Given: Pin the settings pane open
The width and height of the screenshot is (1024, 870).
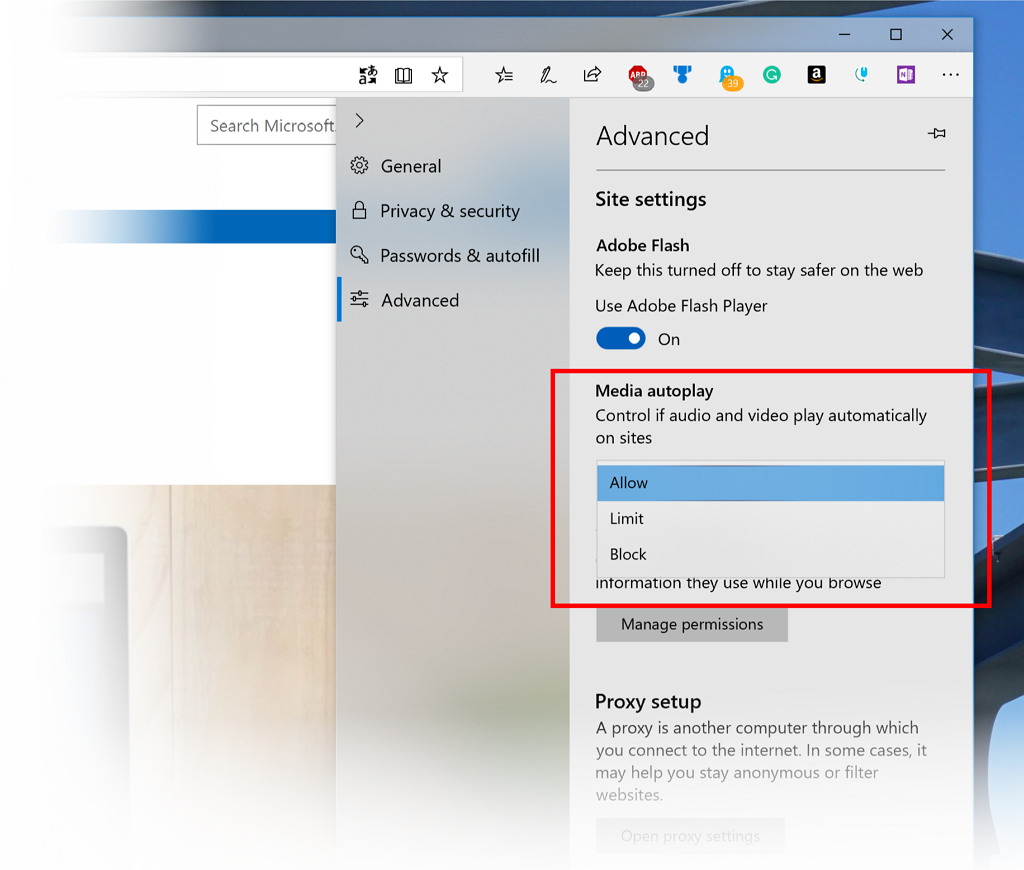Looking at the screenshot, I should coord(936,133).
